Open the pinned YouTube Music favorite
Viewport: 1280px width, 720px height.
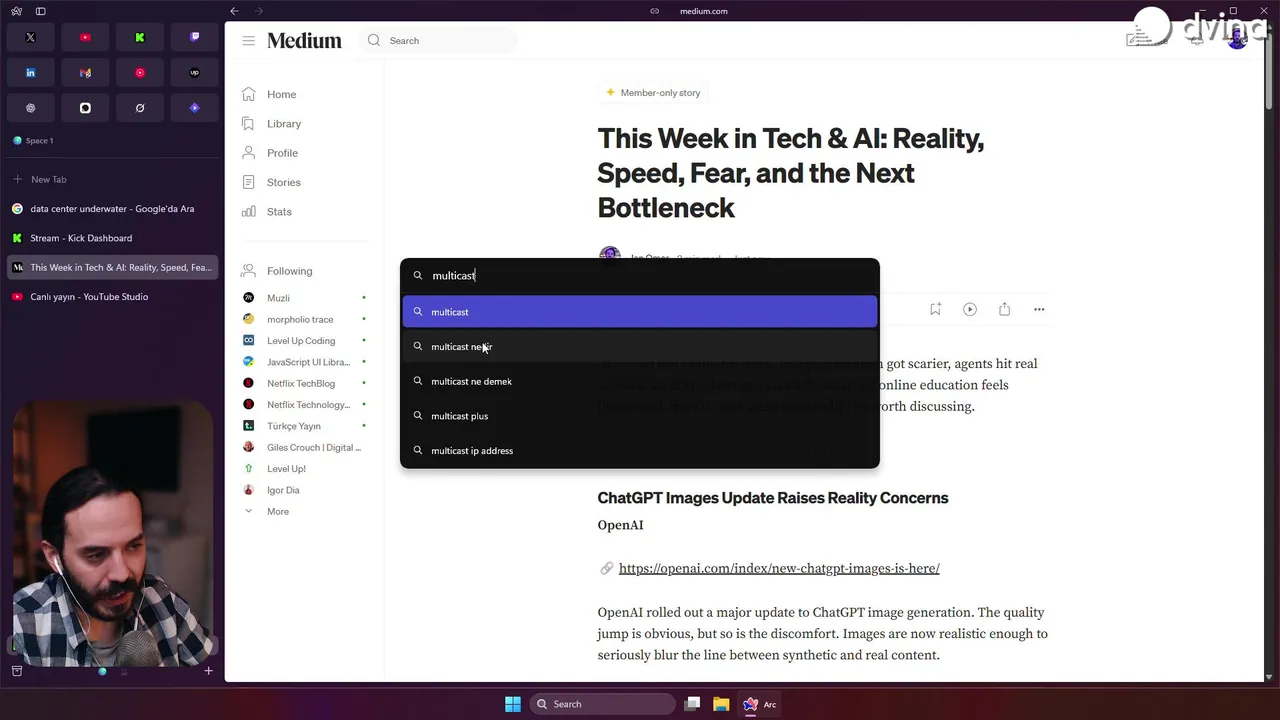140,73
